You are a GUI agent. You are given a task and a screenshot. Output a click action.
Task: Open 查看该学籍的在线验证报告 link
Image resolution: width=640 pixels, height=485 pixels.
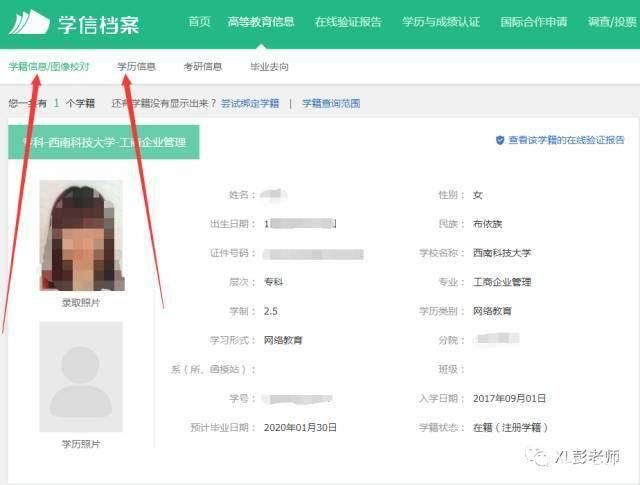click(567, 140)
